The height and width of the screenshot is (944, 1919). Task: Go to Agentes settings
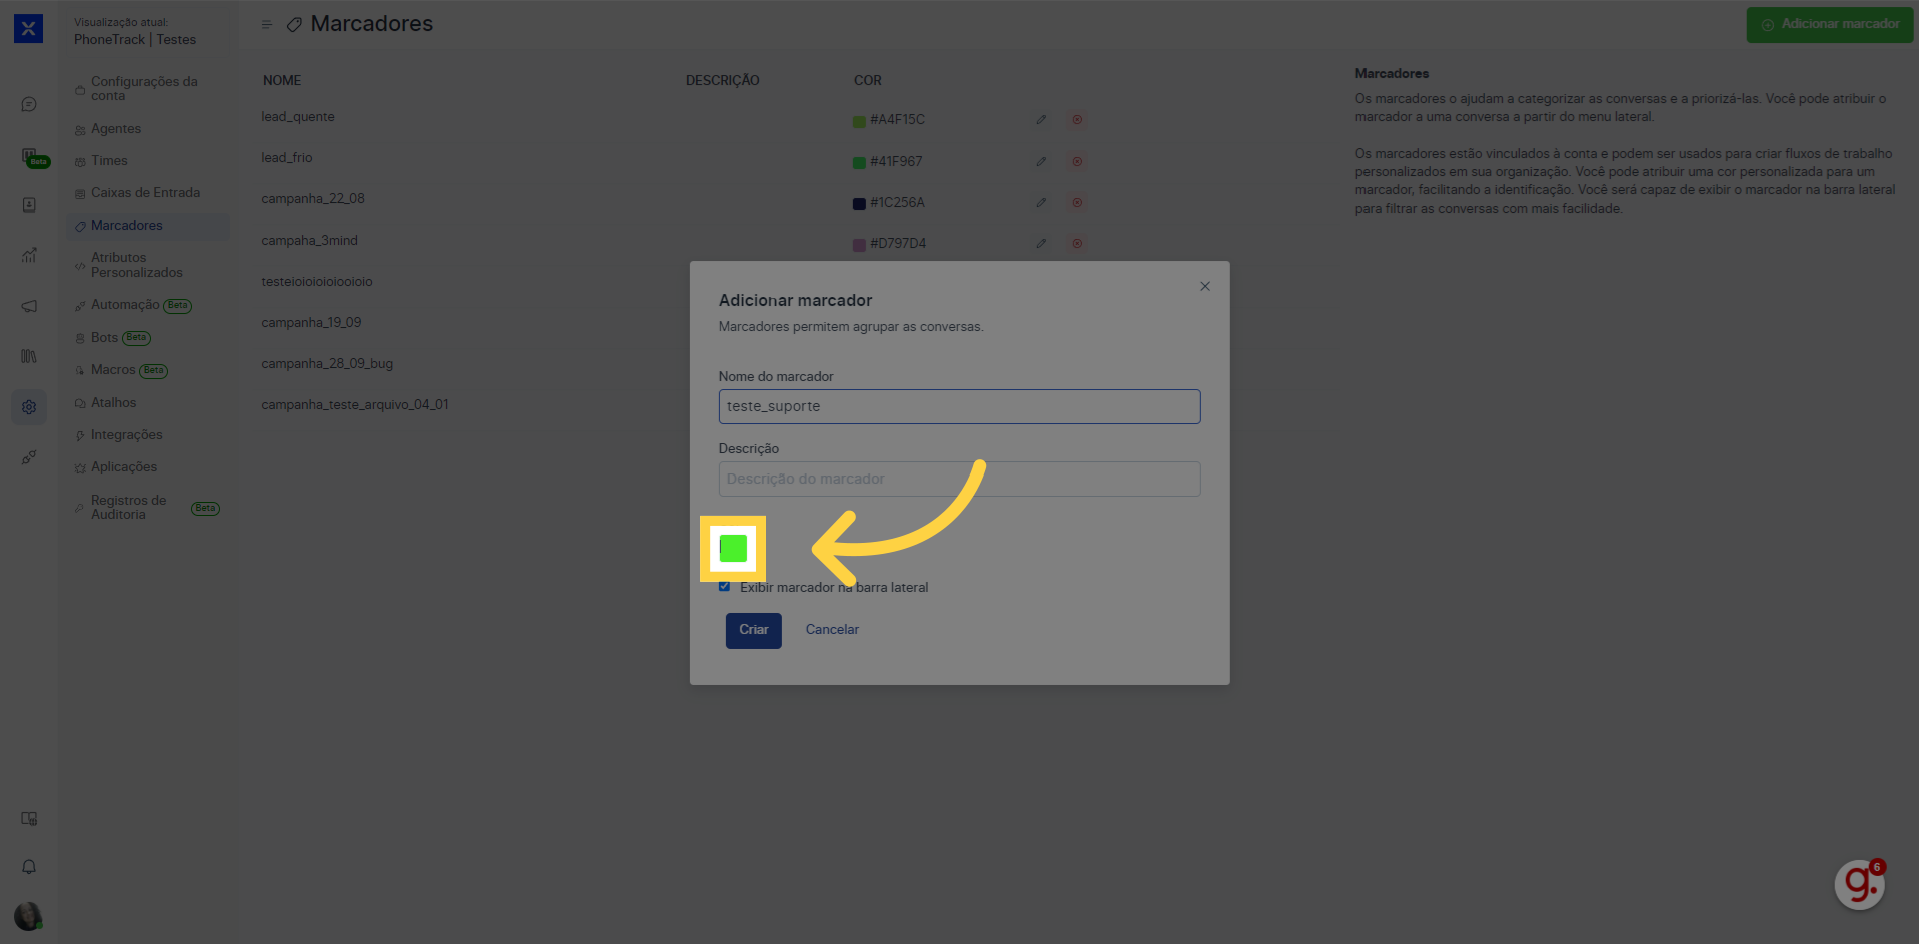click(x=148, y=129)
